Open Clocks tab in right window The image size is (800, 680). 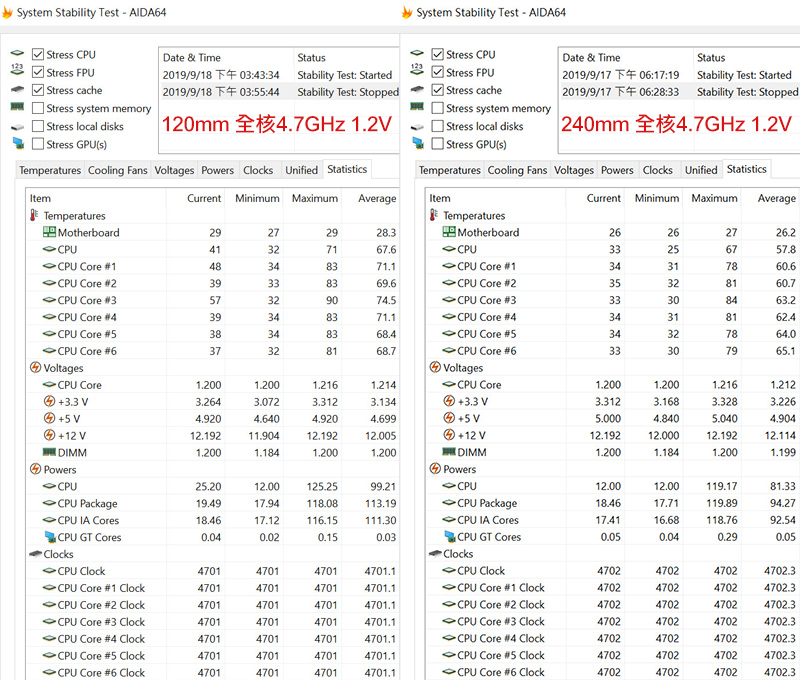pyautogui.click(x=658, y=170)
